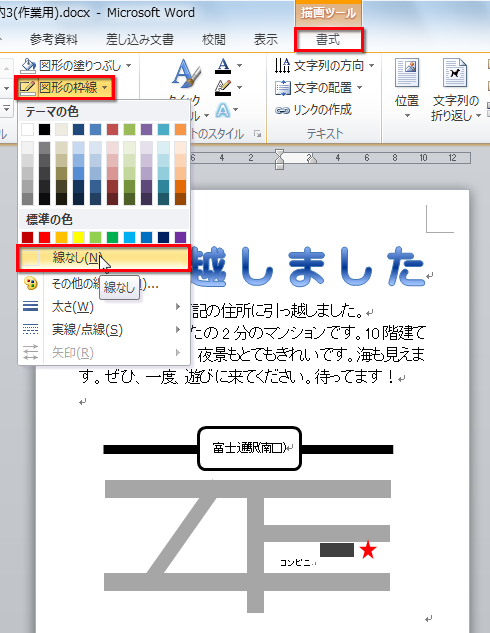Click the 太さ line weight icon
The width and height of the screenshot is (490, 633).
click(31, 306)
